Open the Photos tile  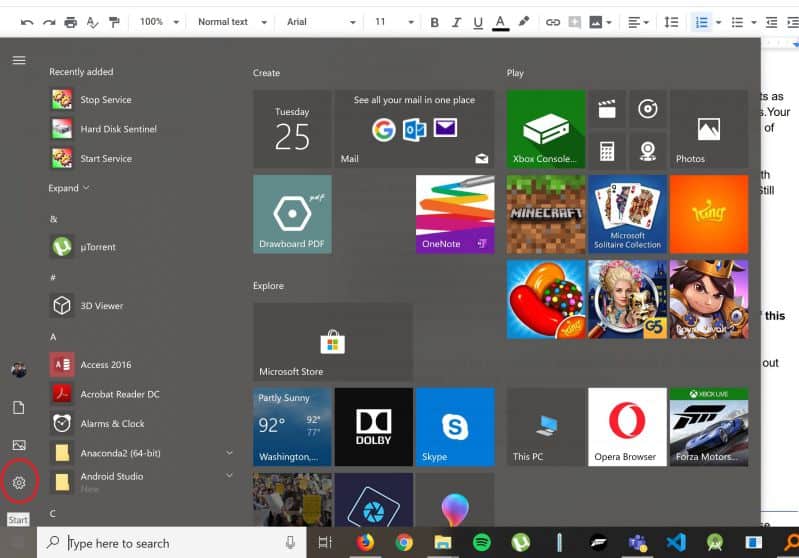(x=709, y=129)
